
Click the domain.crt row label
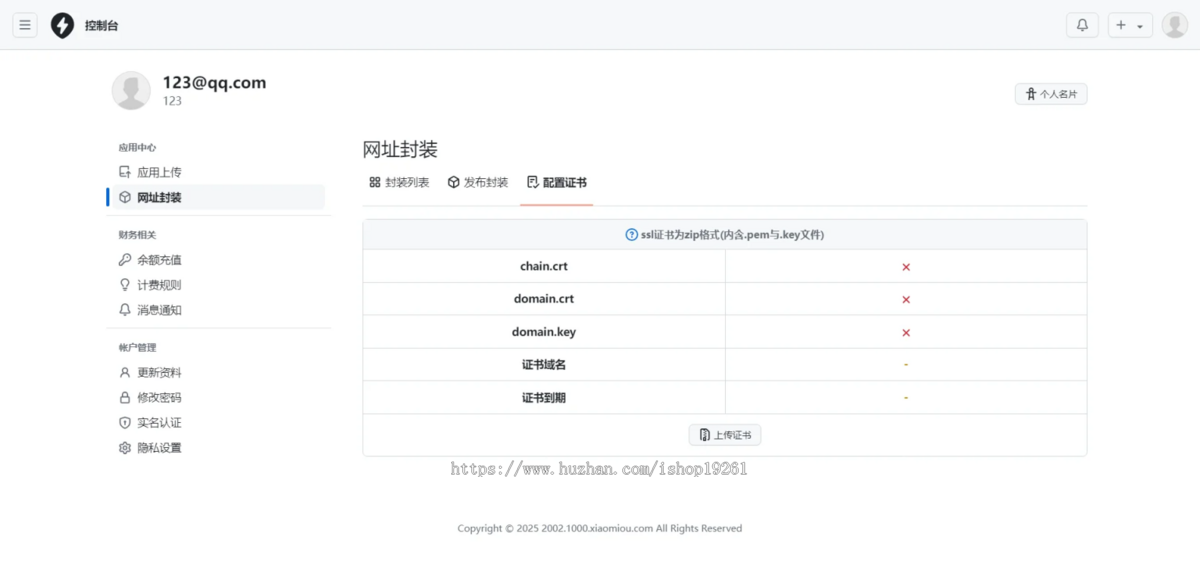544,299
